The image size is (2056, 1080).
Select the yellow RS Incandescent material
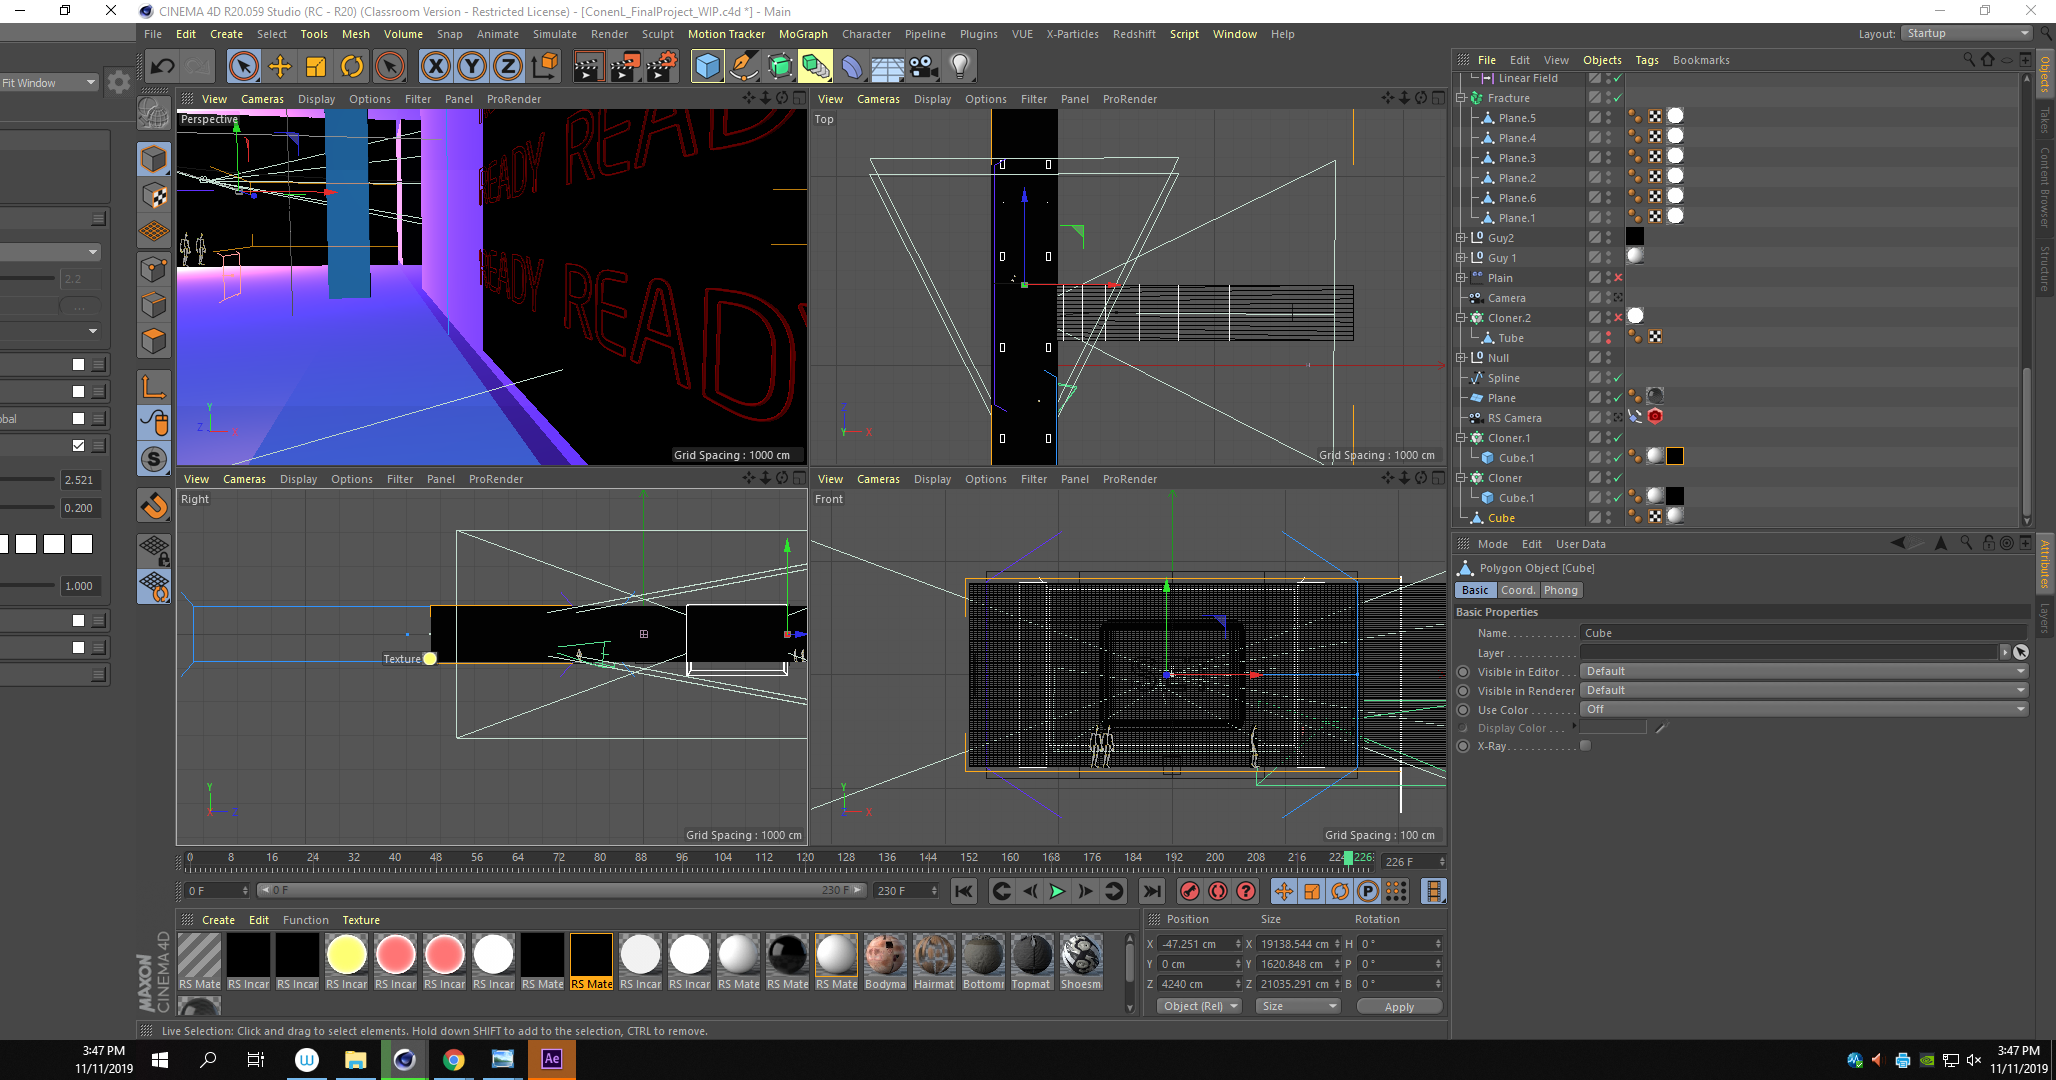pyautogui.click(x=346, y=955)
